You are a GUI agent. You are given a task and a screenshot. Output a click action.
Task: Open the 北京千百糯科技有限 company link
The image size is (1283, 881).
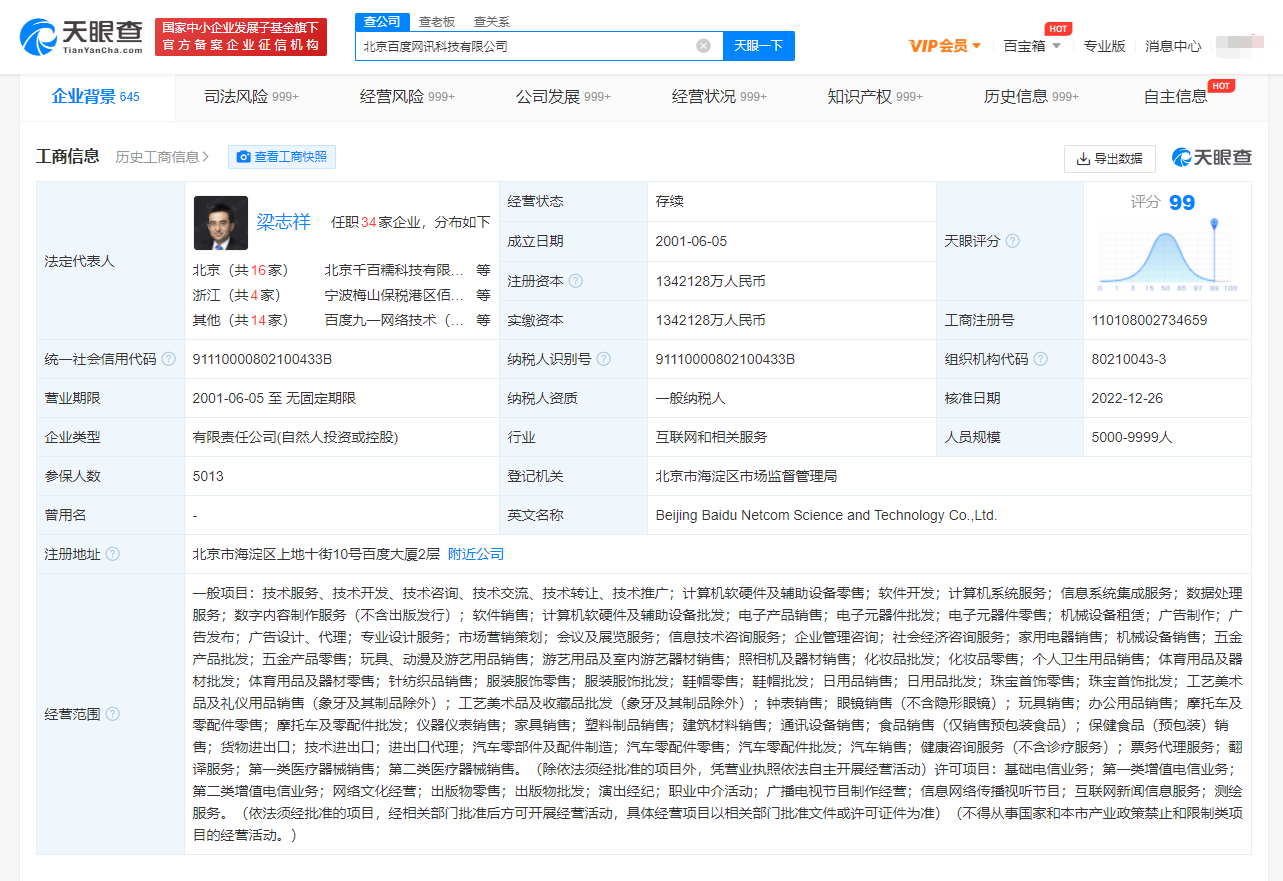(x=394, y=270)
